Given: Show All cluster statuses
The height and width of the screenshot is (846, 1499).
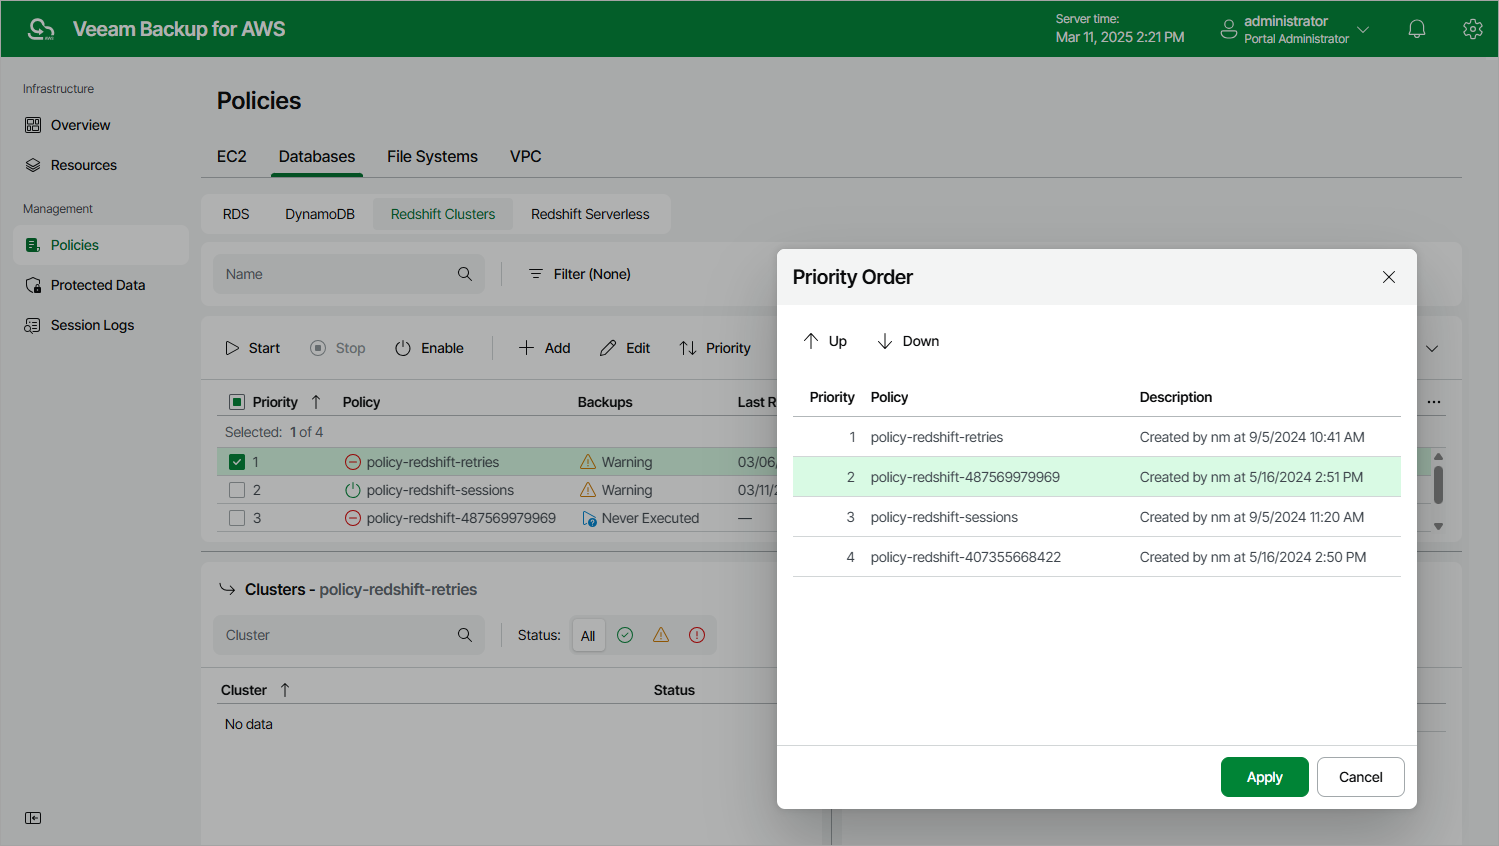Looking at the screenshot, I should [588, 635].
